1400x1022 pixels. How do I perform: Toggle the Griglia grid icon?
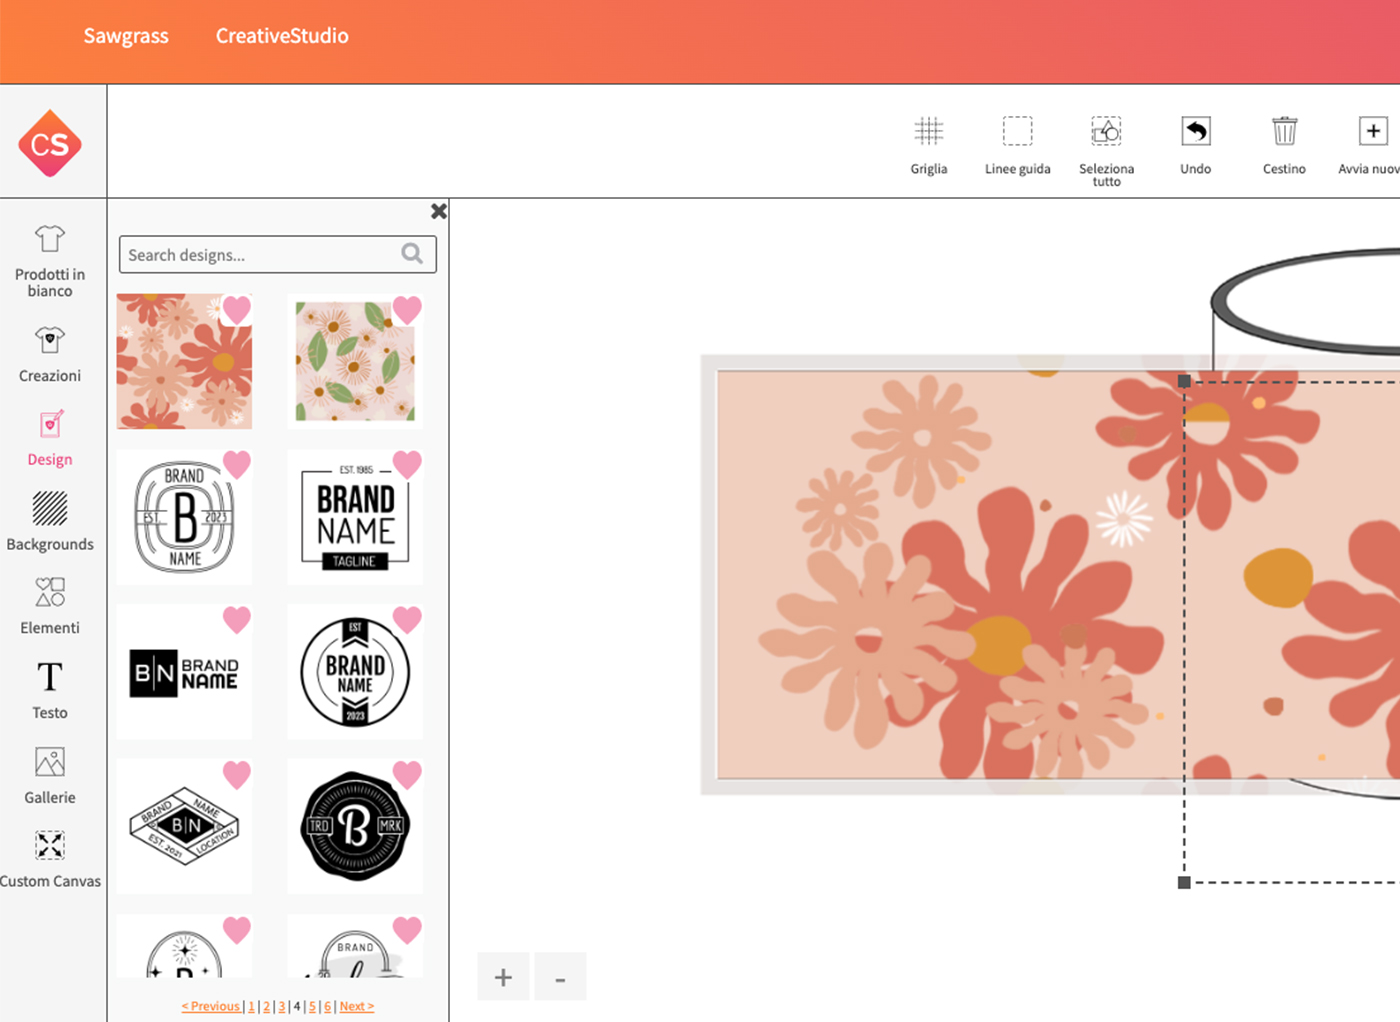point(928,132)
